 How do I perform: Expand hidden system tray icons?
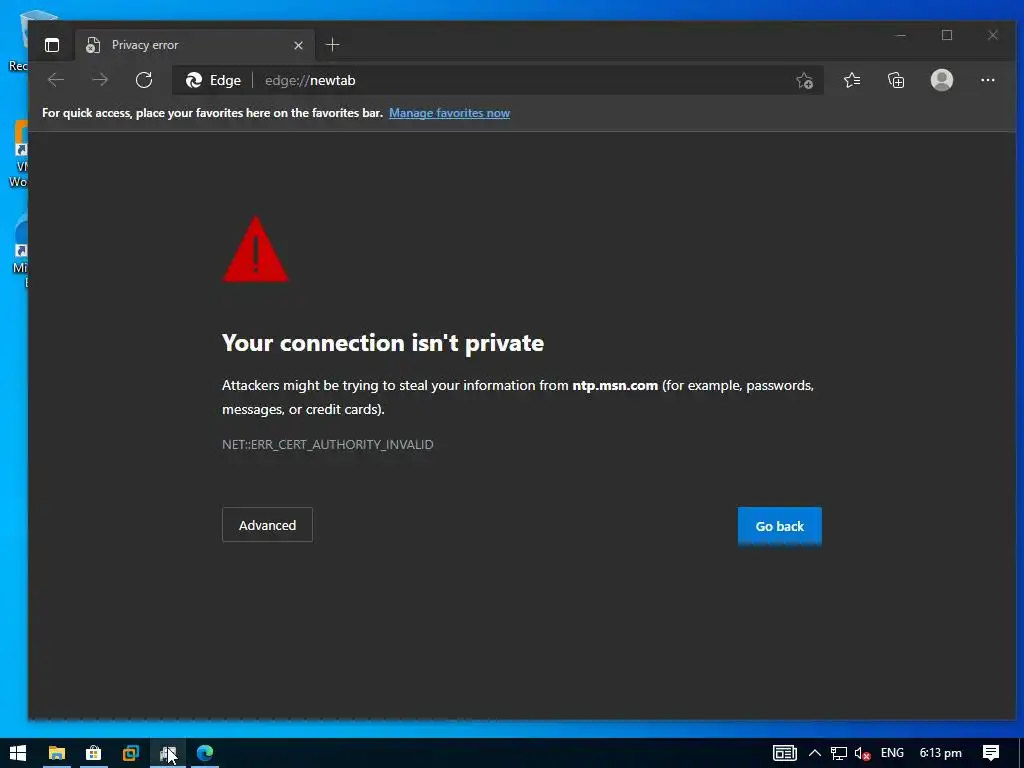(814, 753)
